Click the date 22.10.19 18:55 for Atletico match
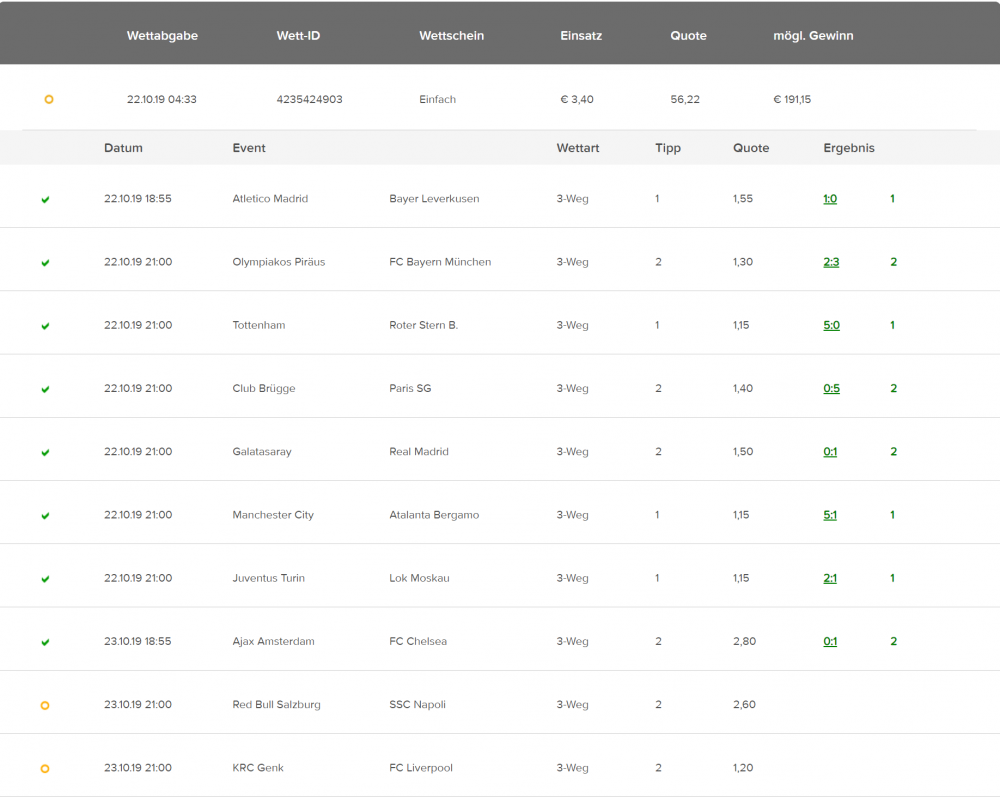 [138, 199]
